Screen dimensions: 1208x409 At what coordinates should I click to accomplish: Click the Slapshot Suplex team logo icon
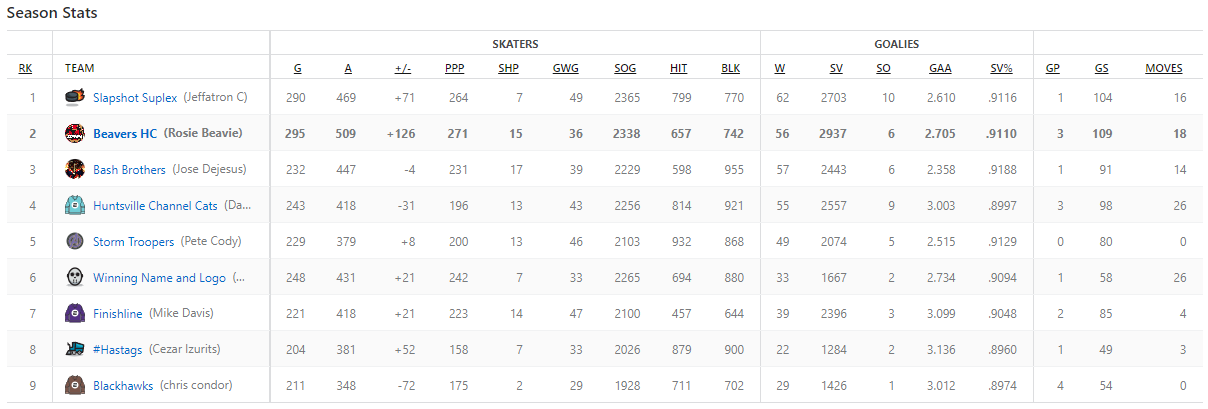click(x=74, y=98)
